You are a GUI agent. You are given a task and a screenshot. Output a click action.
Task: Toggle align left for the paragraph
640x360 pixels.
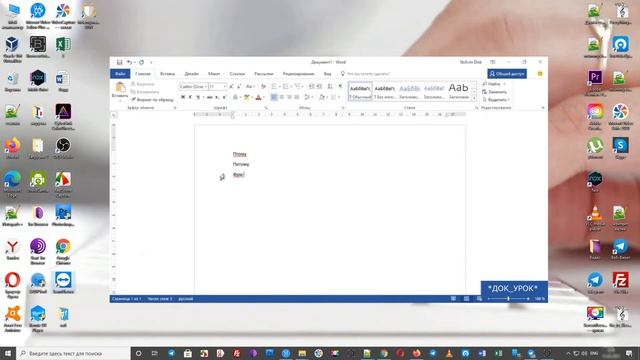pyautogui.click(x=274, y=97)
